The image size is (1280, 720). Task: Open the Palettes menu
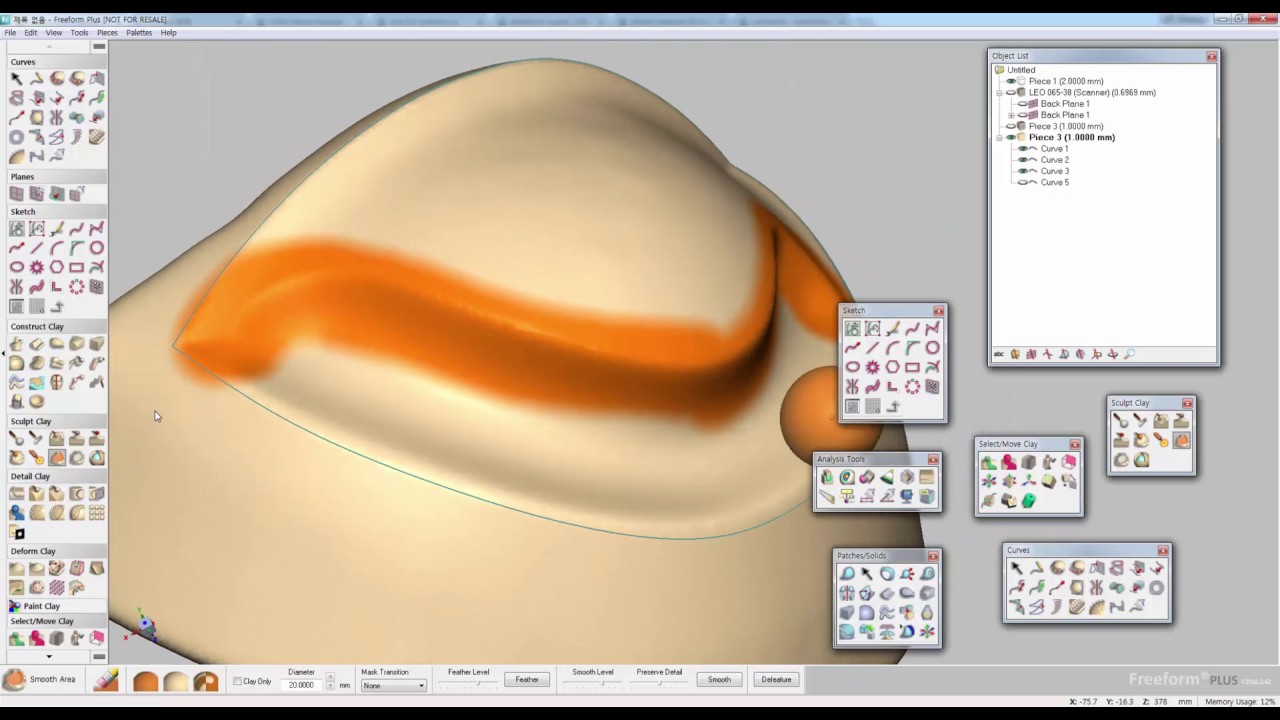(x=139, y=33)
